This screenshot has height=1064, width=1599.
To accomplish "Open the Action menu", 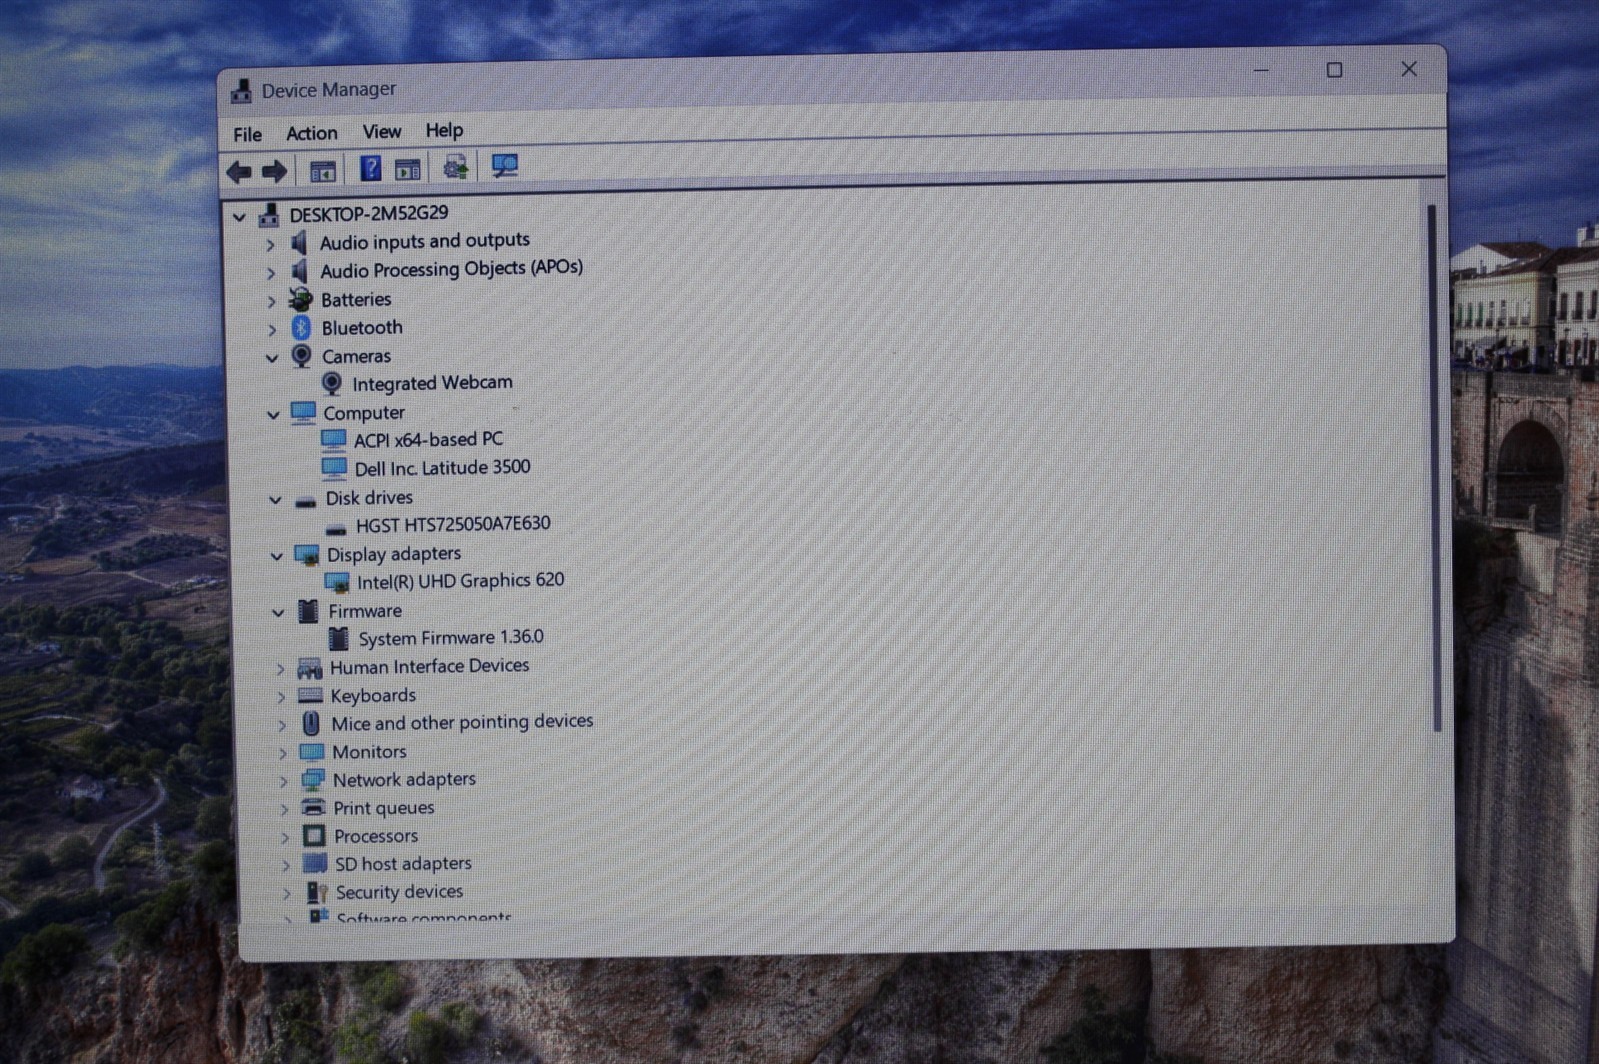I will pyautogui.click(x=312, y=133).
